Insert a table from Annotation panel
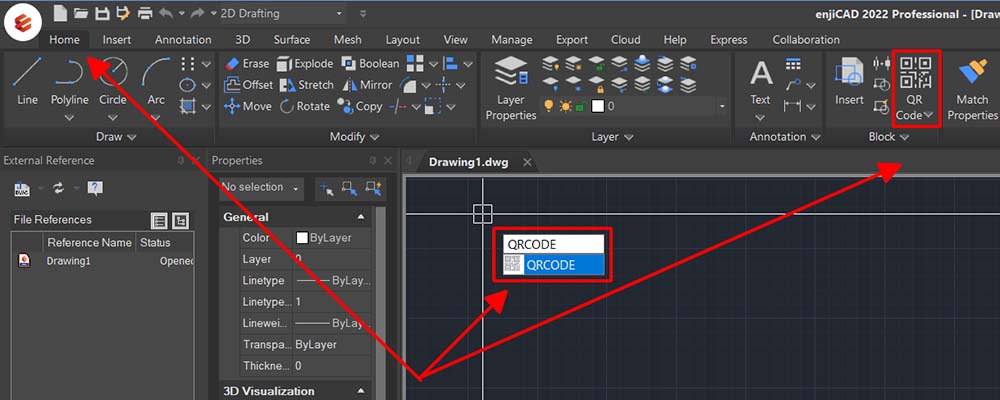This screenshot has width=1000, height=400. pos(793,64)
